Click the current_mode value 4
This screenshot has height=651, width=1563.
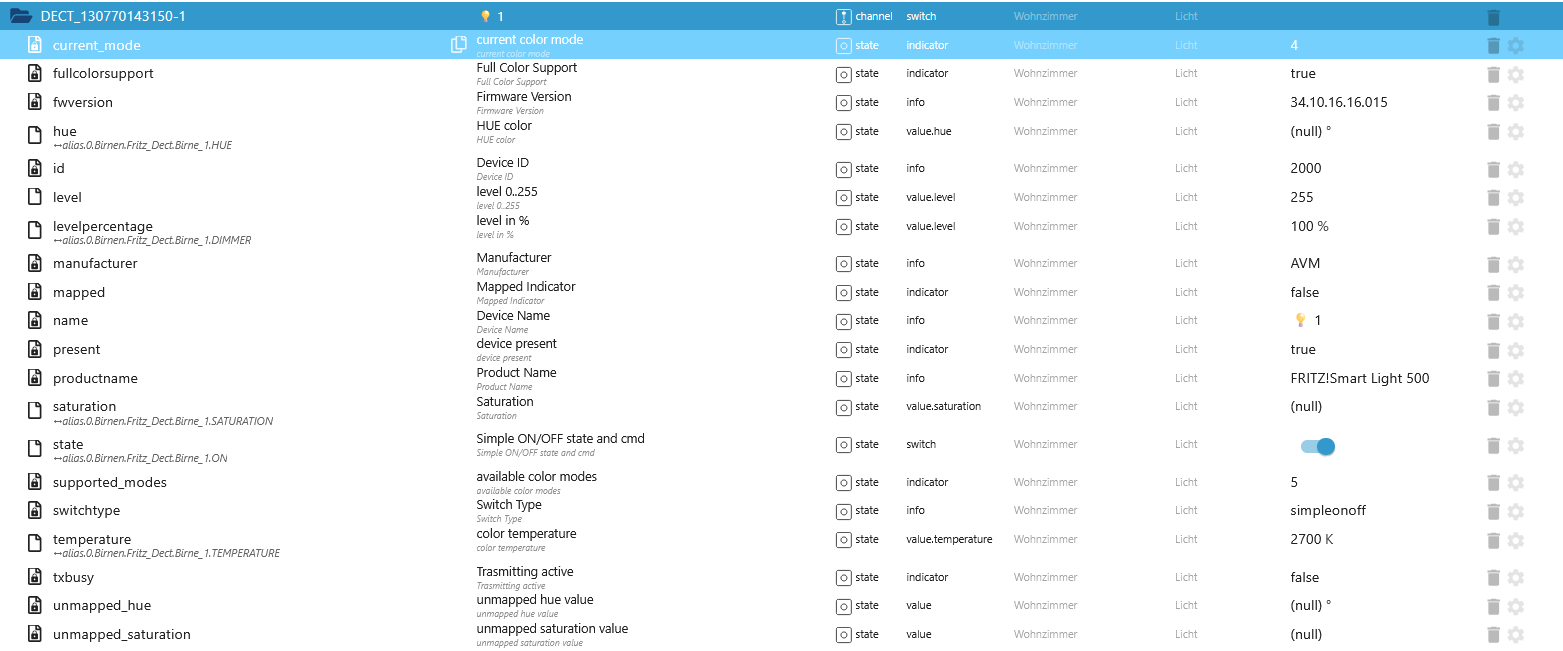point(1294,45)
